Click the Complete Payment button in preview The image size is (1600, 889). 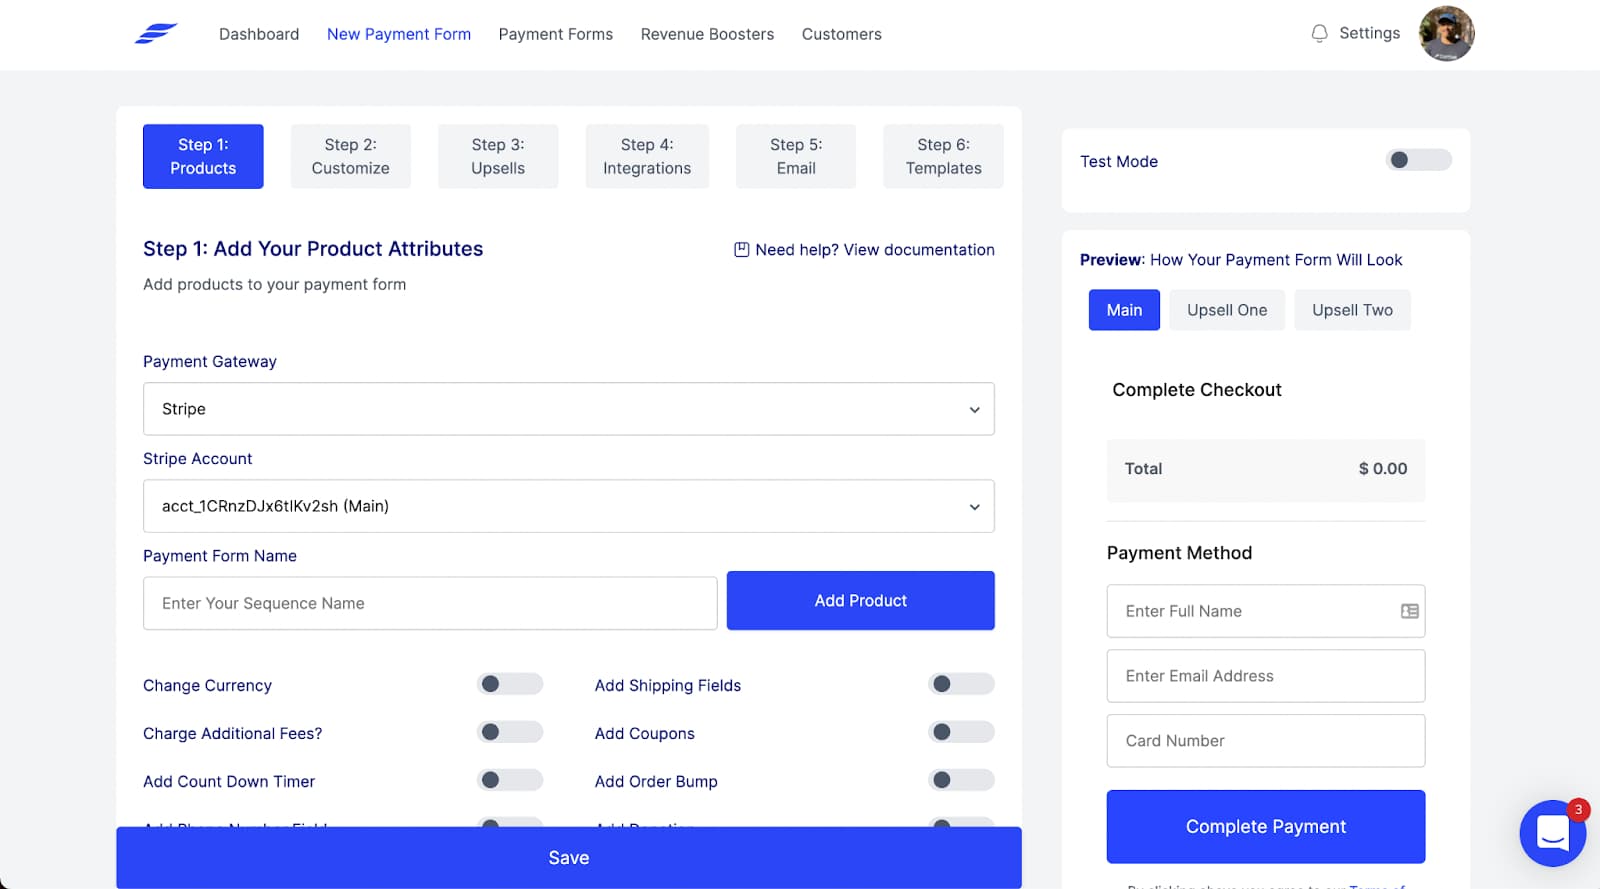[1265, 827]
